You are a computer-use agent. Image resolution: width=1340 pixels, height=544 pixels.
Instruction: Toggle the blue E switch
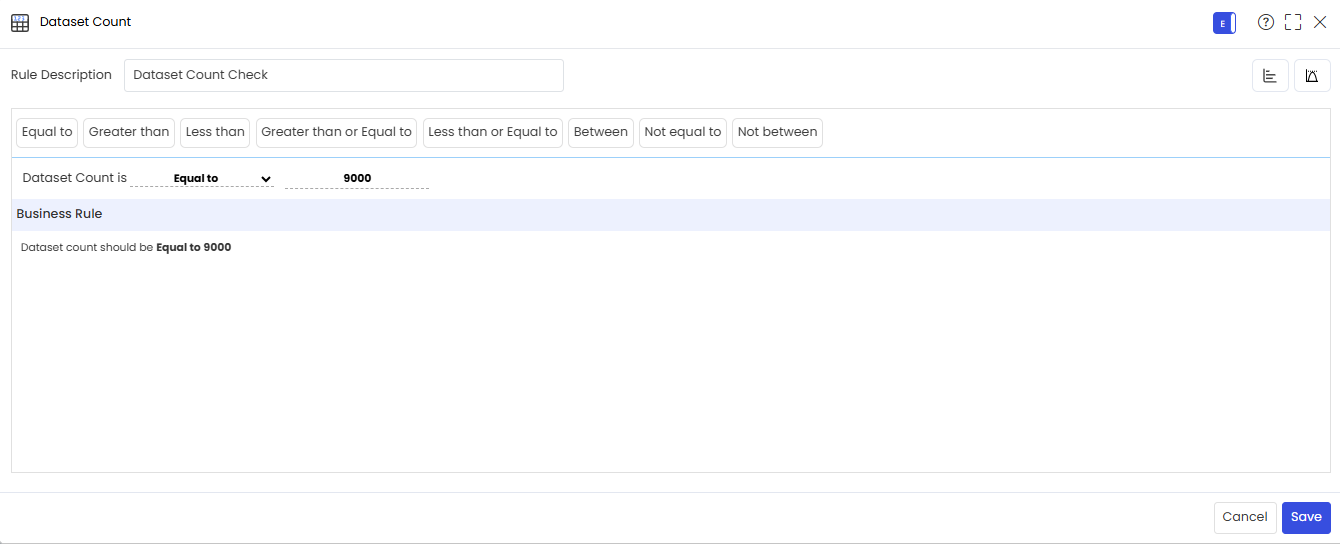coord(1224,22)
